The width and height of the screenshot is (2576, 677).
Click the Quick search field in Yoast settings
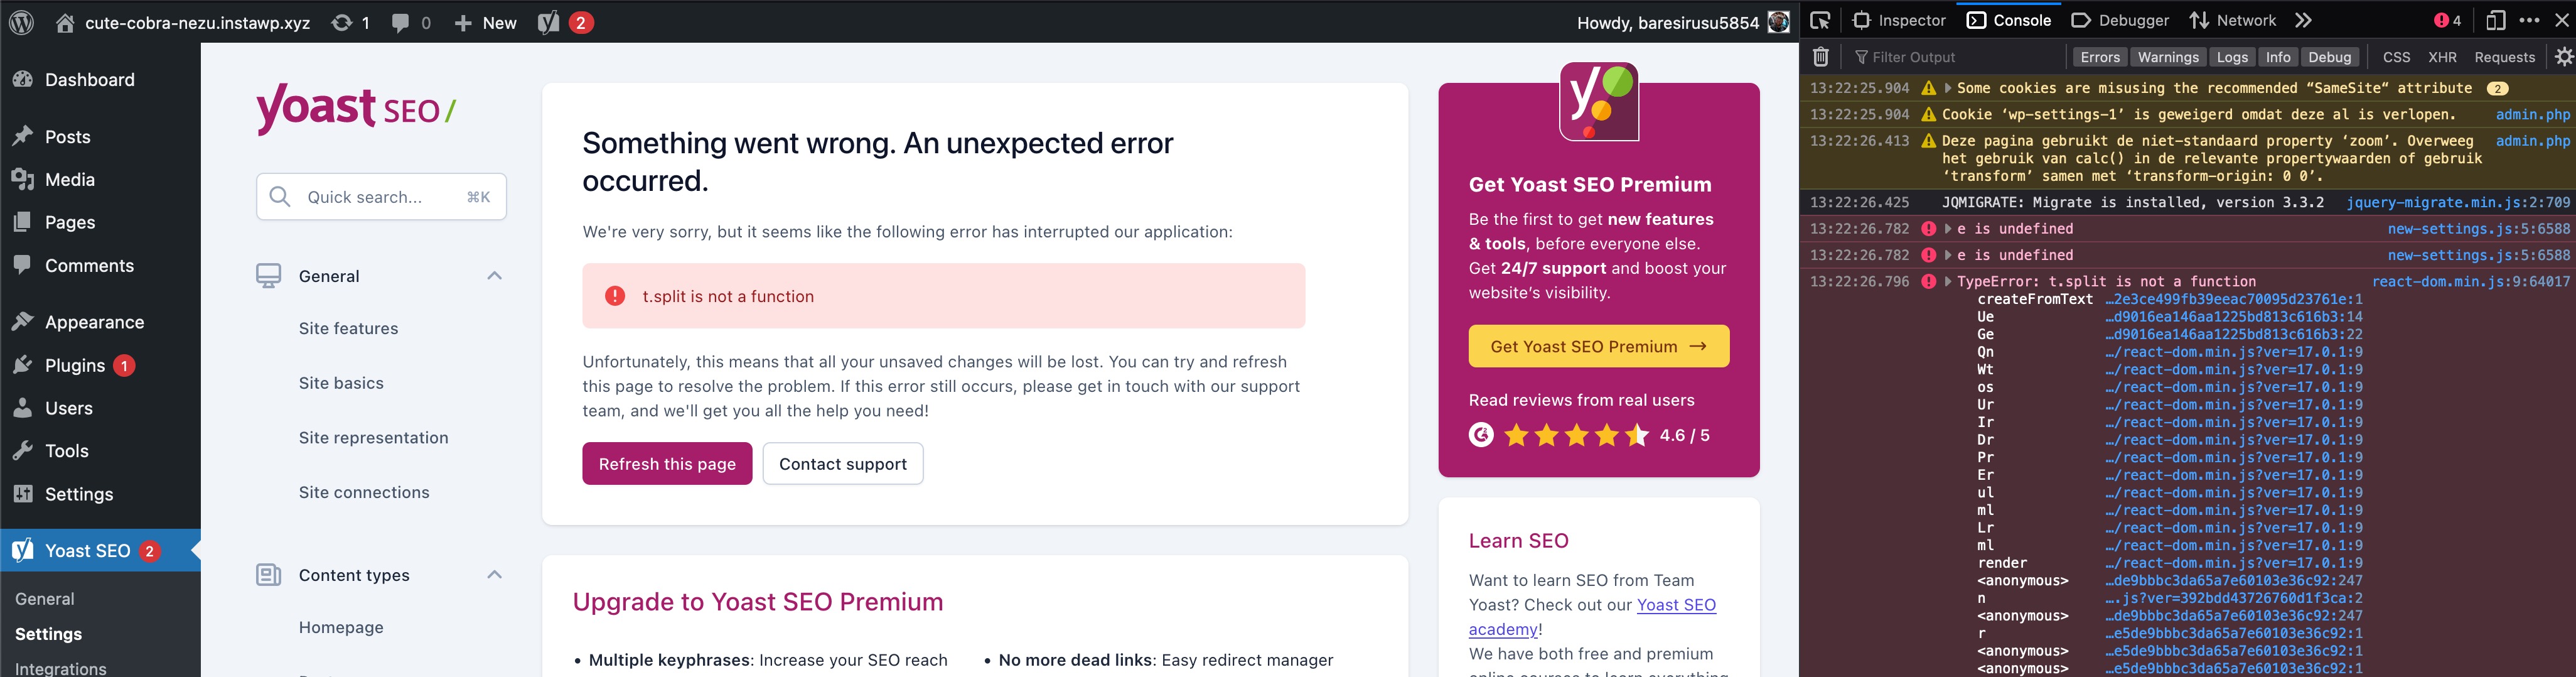(380, 196)
